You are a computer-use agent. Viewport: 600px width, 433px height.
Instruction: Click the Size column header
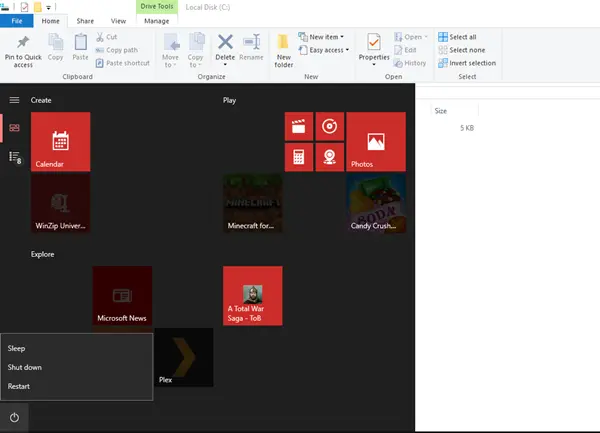click(x=440, y=111)
